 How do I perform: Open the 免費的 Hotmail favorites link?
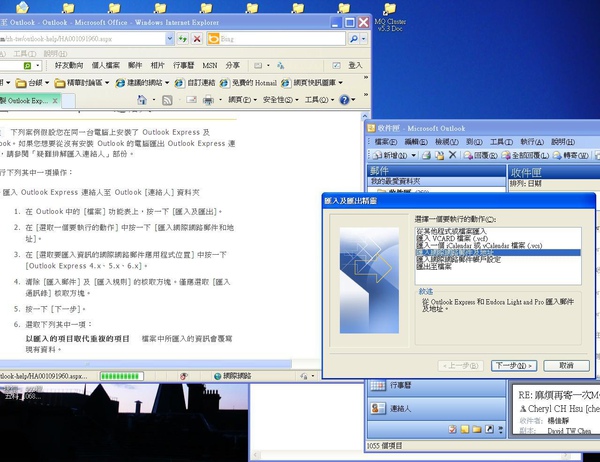[248, 83]
